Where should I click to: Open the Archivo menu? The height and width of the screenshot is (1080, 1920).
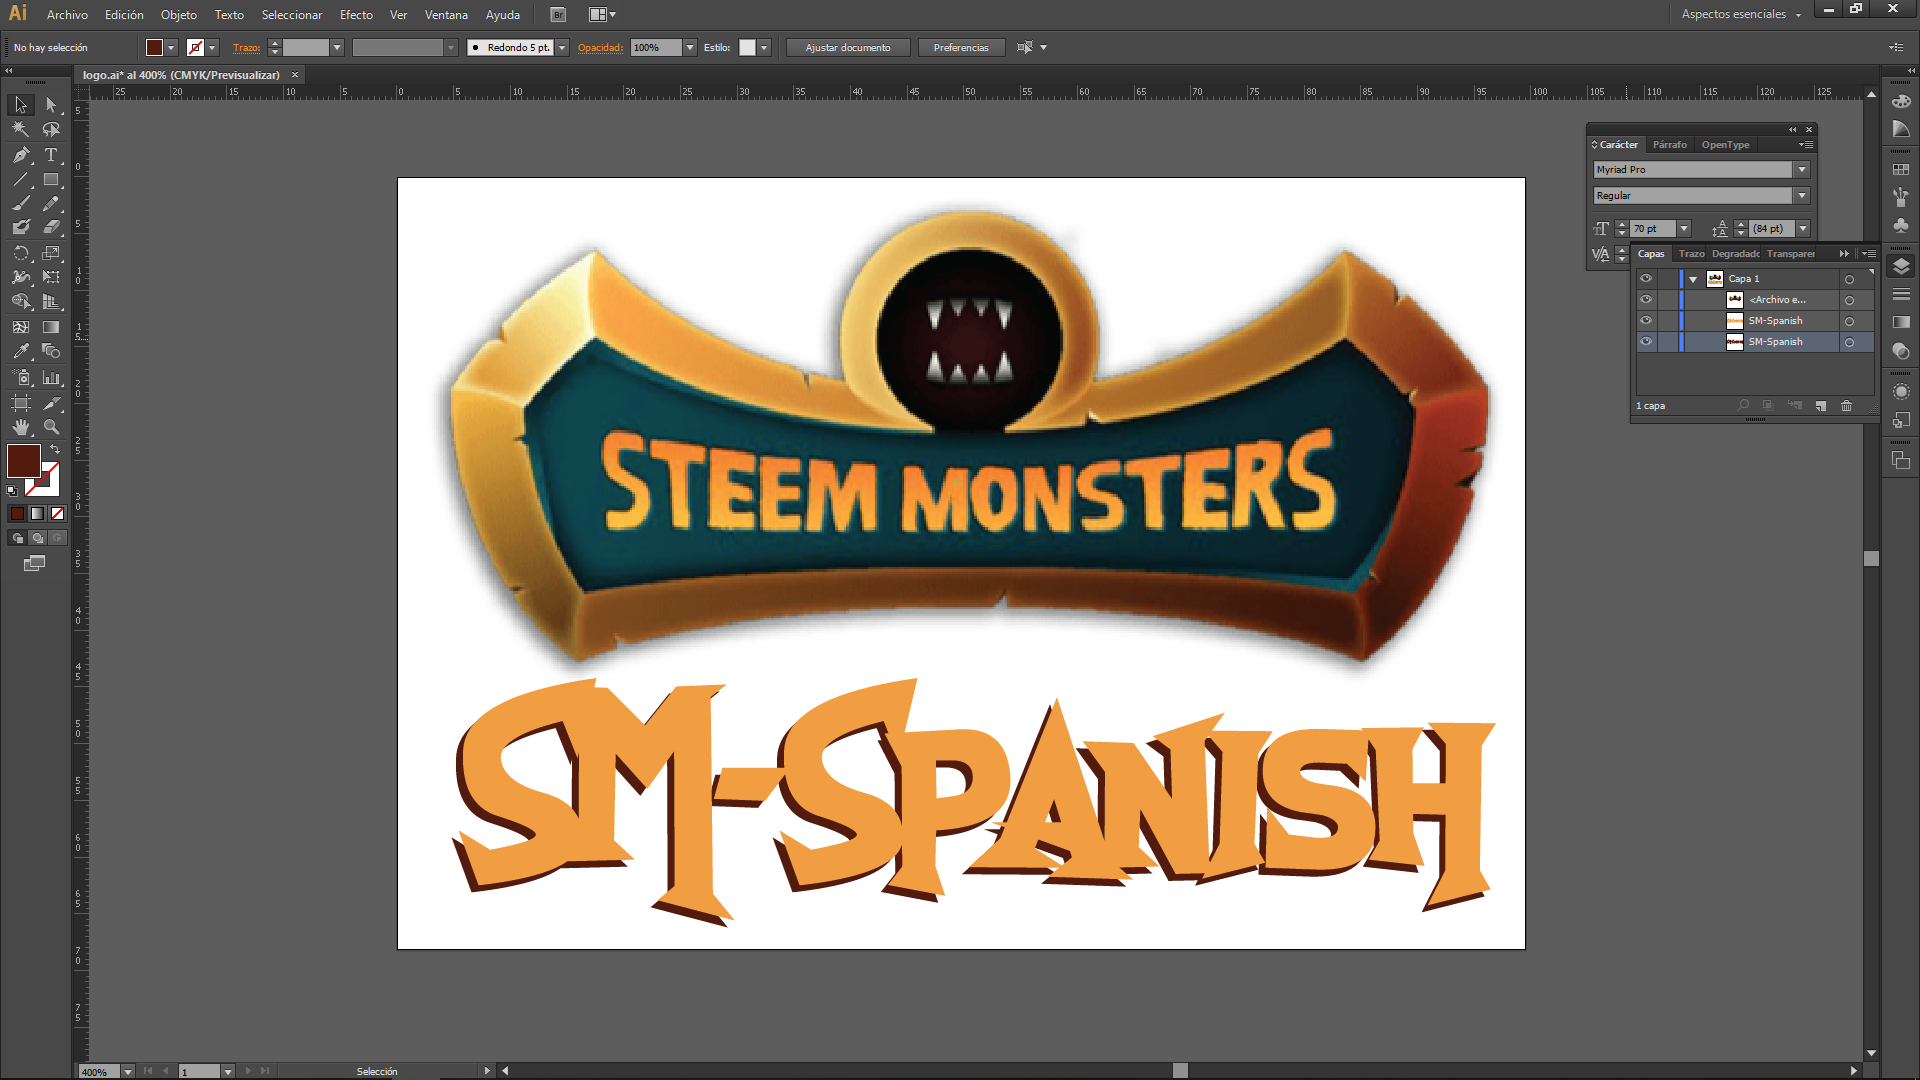click(67, 15)
